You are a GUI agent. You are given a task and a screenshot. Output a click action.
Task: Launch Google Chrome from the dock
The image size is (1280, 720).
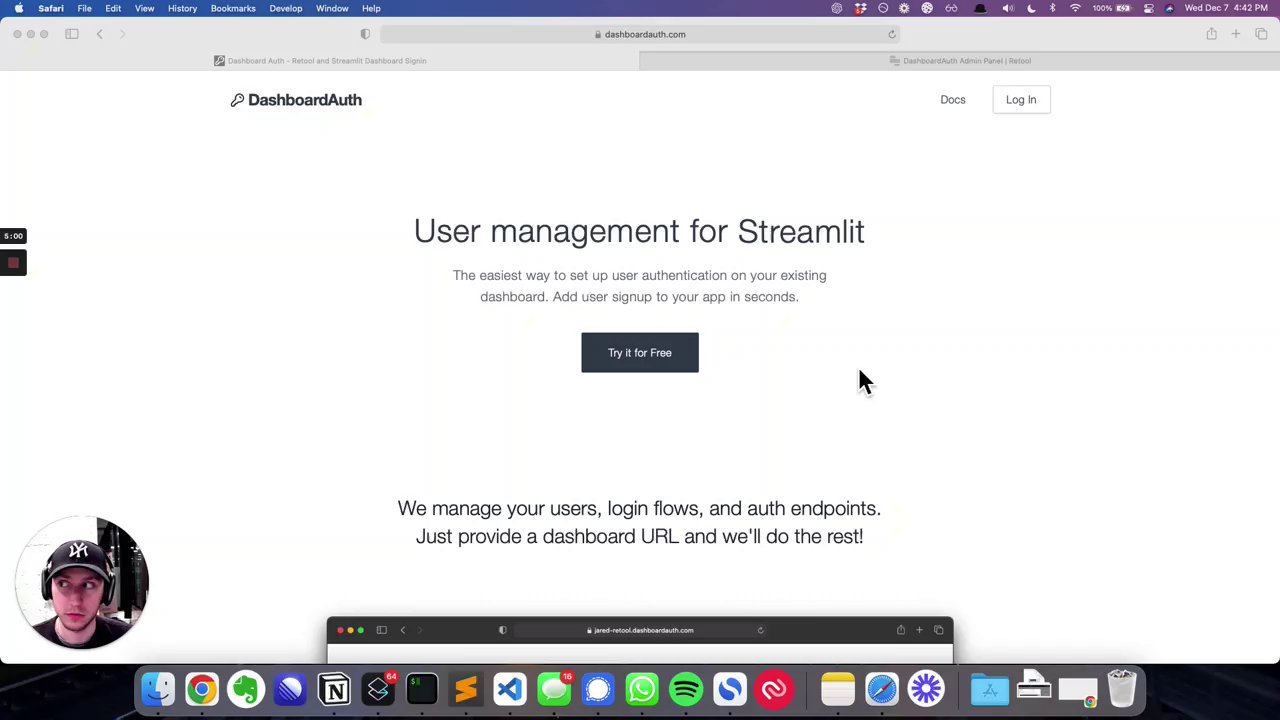tap(201, 689)
